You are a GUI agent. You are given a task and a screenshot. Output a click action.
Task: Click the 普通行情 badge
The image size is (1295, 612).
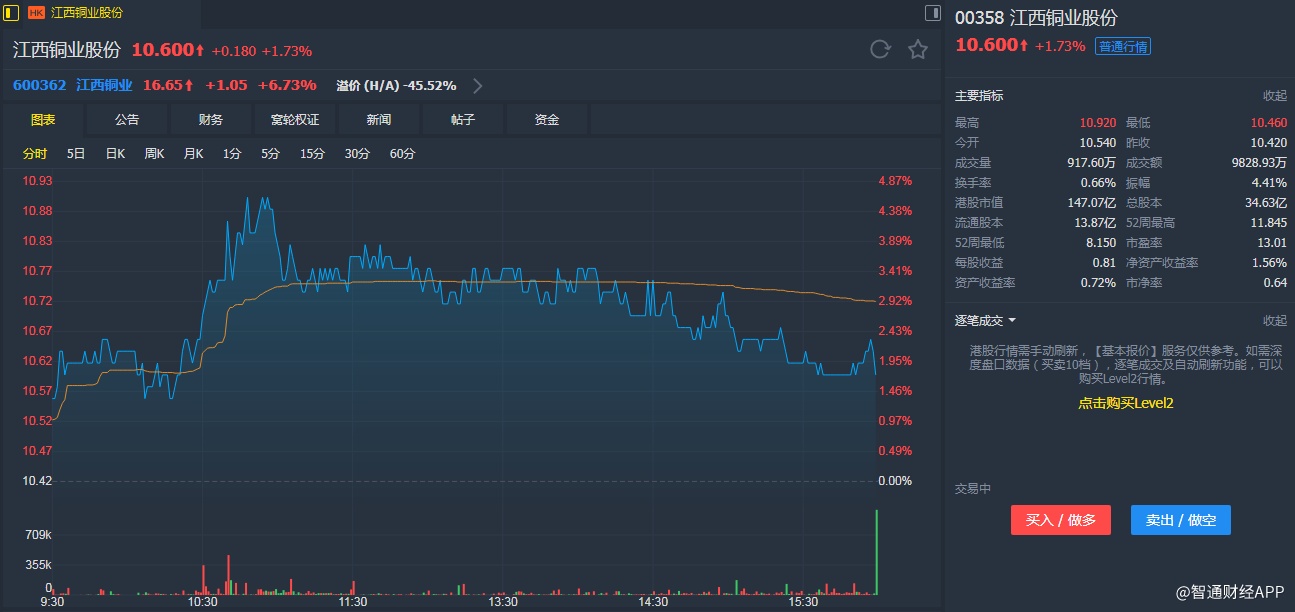point(1123,46)
